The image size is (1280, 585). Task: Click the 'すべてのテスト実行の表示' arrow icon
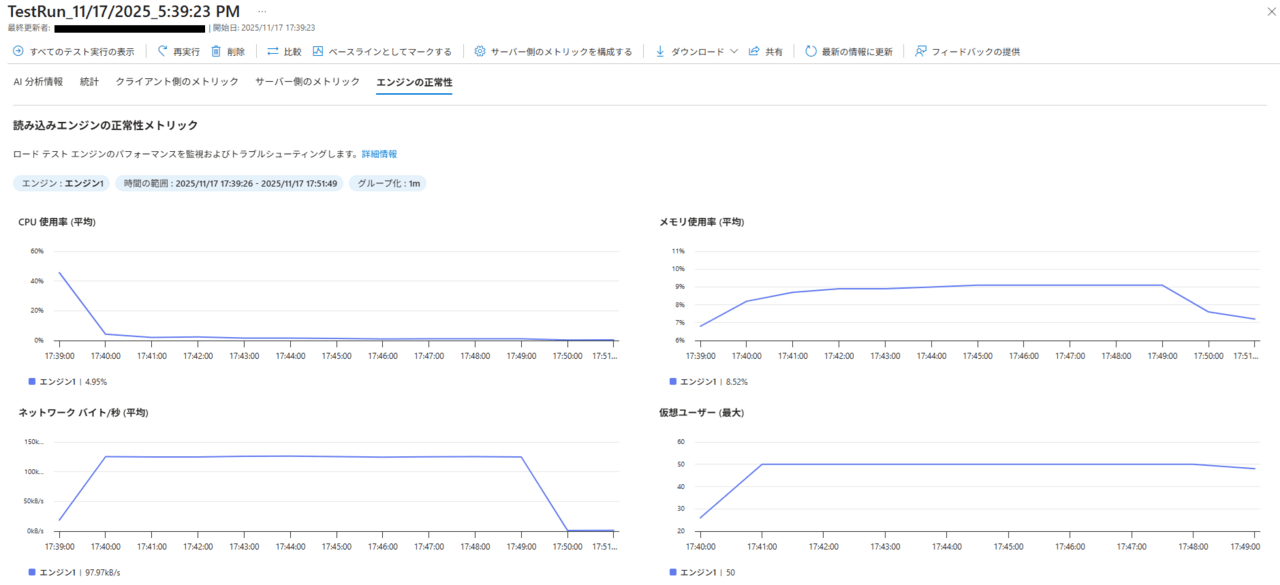click(x=18, y=51)
